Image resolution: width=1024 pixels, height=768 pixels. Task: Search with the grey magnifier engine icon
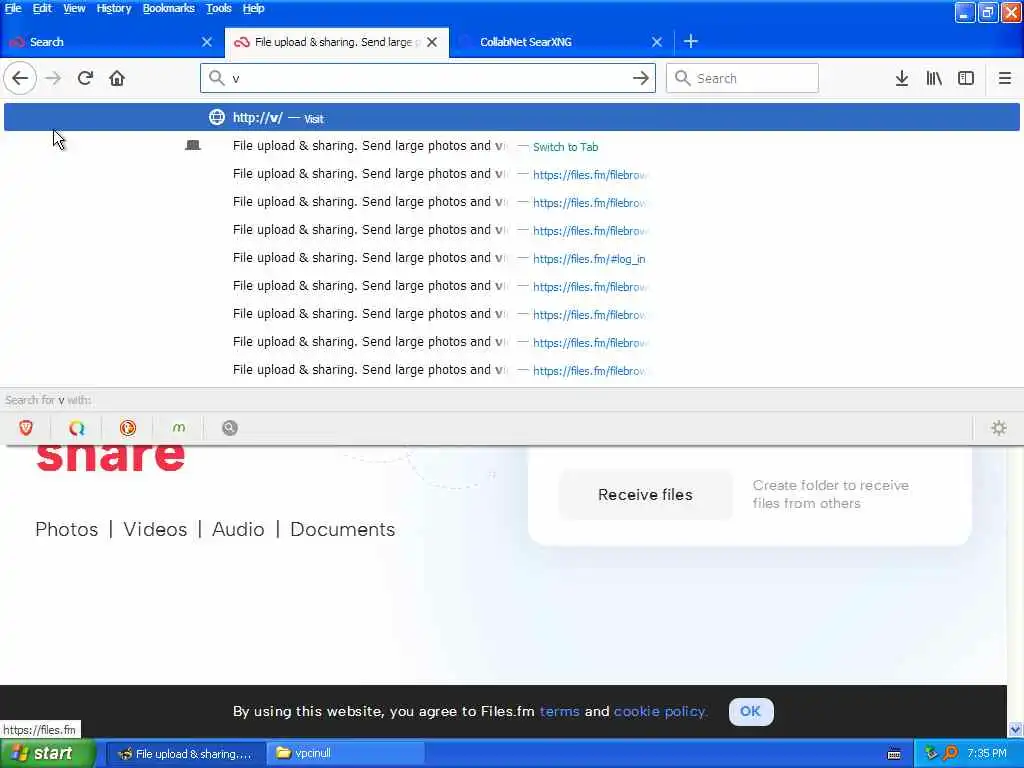point(230,428)
